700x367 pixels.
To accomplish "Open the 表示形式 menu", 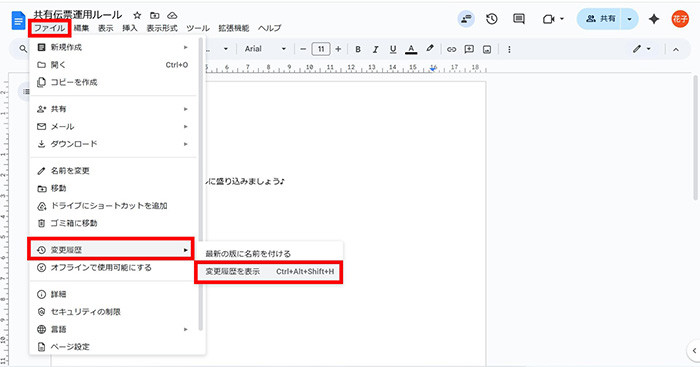I will 162,28.
